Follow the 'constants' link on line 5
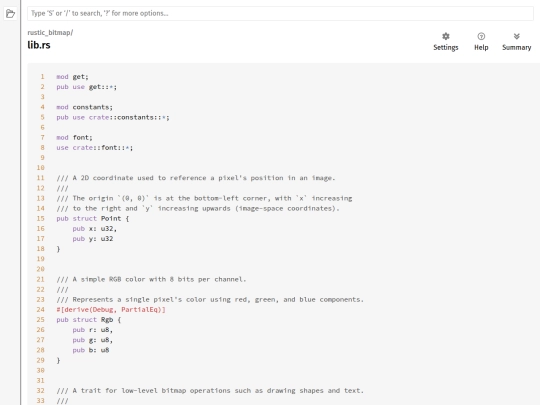 tap(135, 117)
